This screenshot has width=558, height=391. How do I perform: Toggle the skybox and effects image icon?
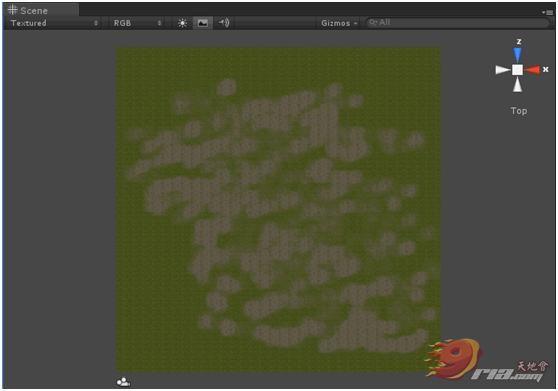point(203,23)
